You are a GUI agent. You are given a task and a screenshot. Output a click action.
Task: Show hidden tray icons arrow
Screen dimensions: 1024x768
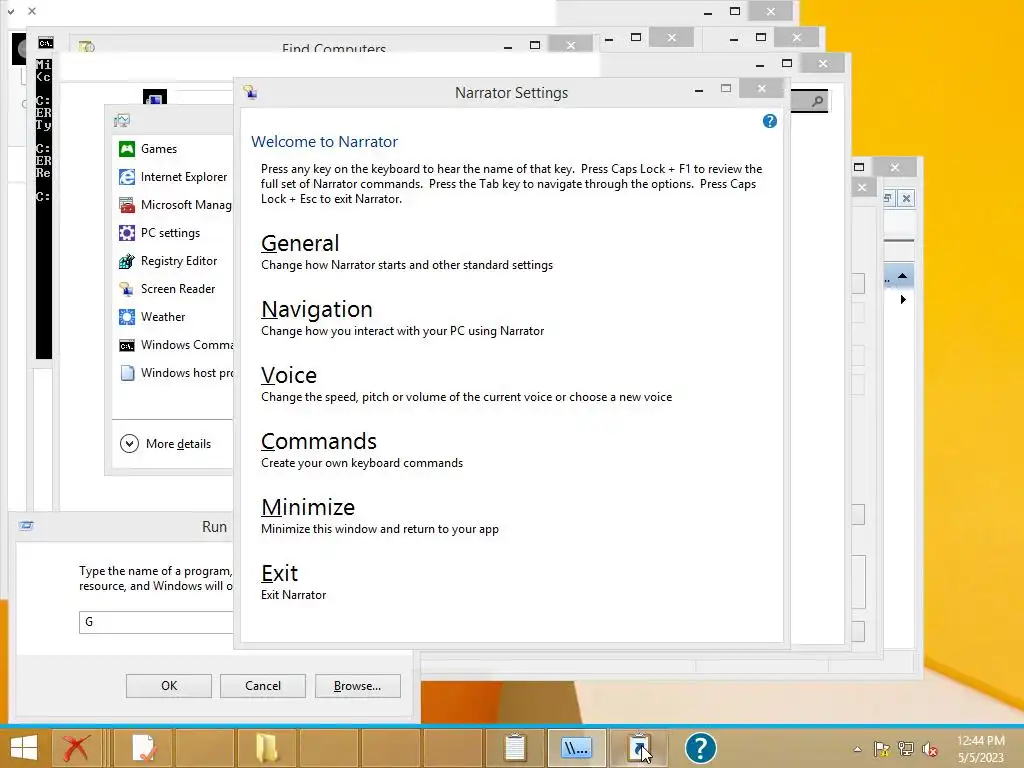pyautogui.click(x=857, y=749)
